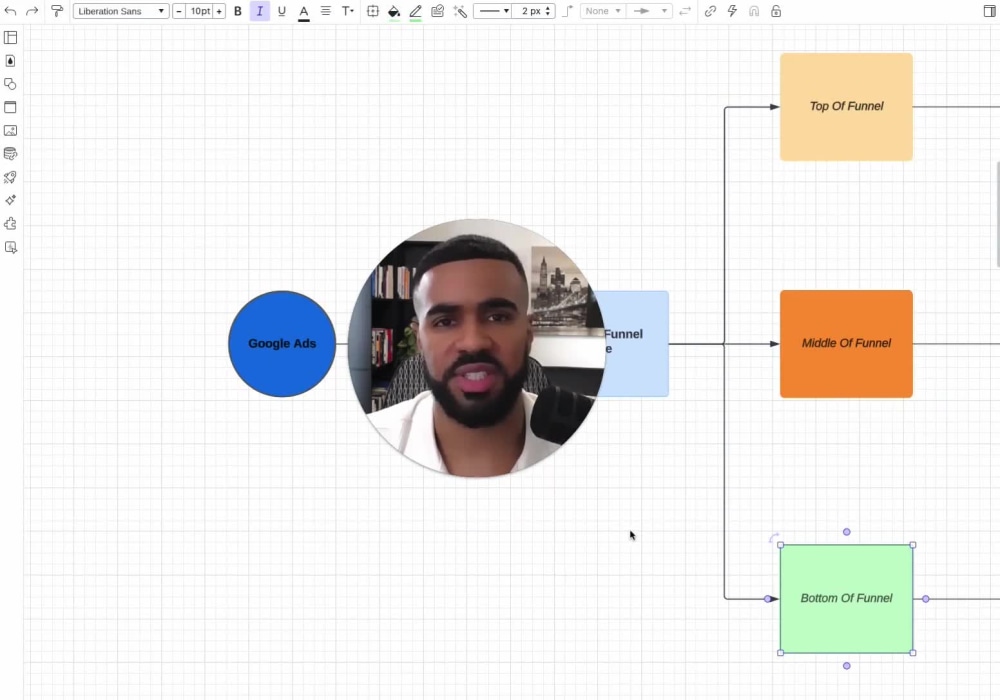1000x700 pixels.
Task: Open the line style dropdown
Action: pos(494,11)
